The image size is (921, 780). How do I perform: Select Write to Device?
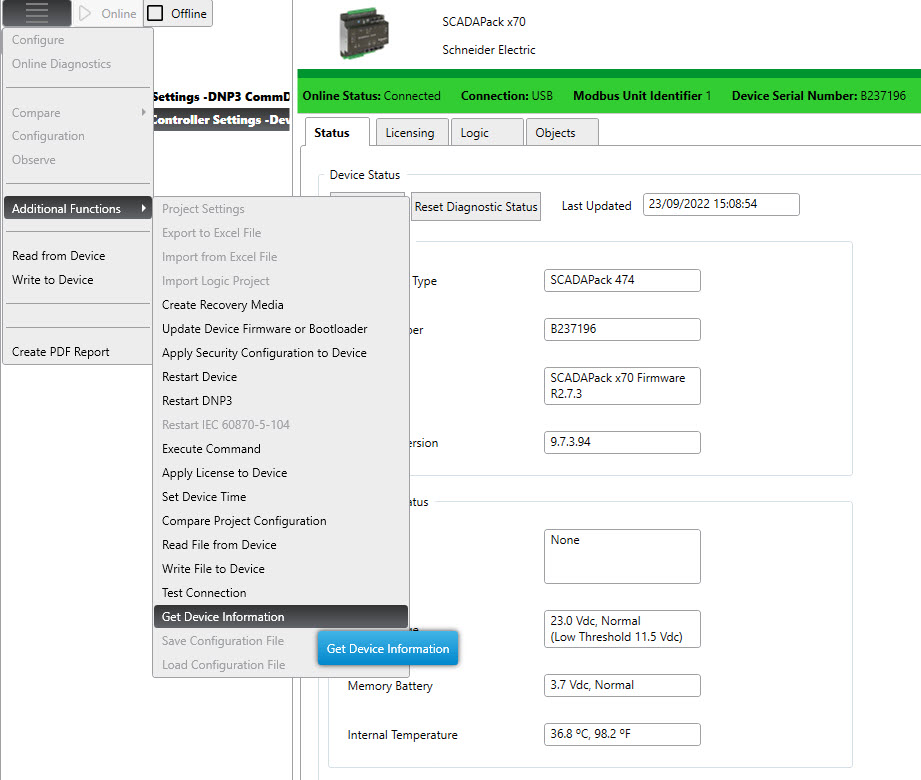coord(52,280)
